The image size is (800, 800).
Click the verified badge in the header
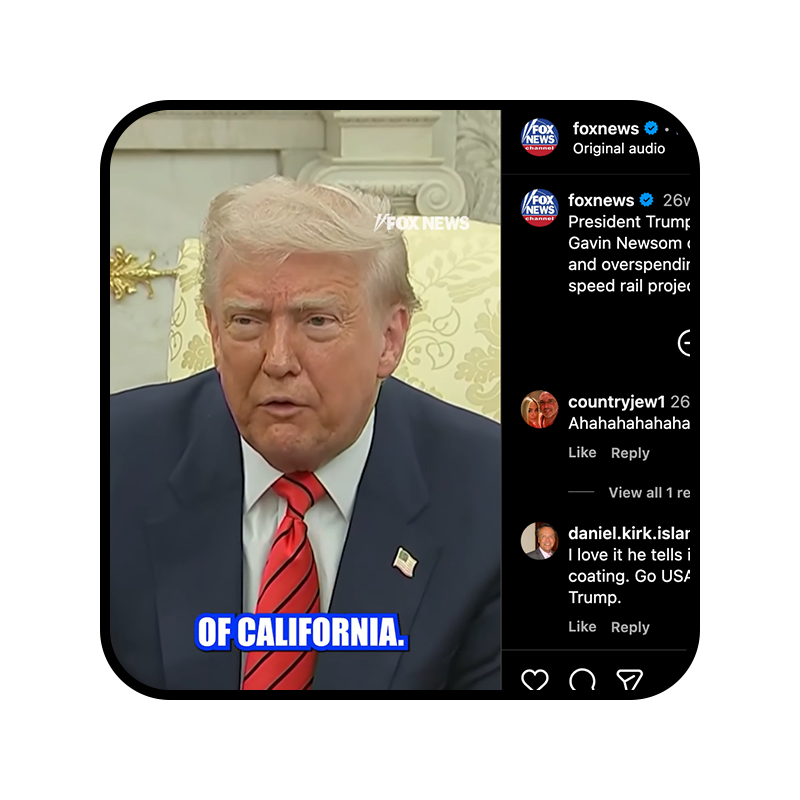[651, 128]
